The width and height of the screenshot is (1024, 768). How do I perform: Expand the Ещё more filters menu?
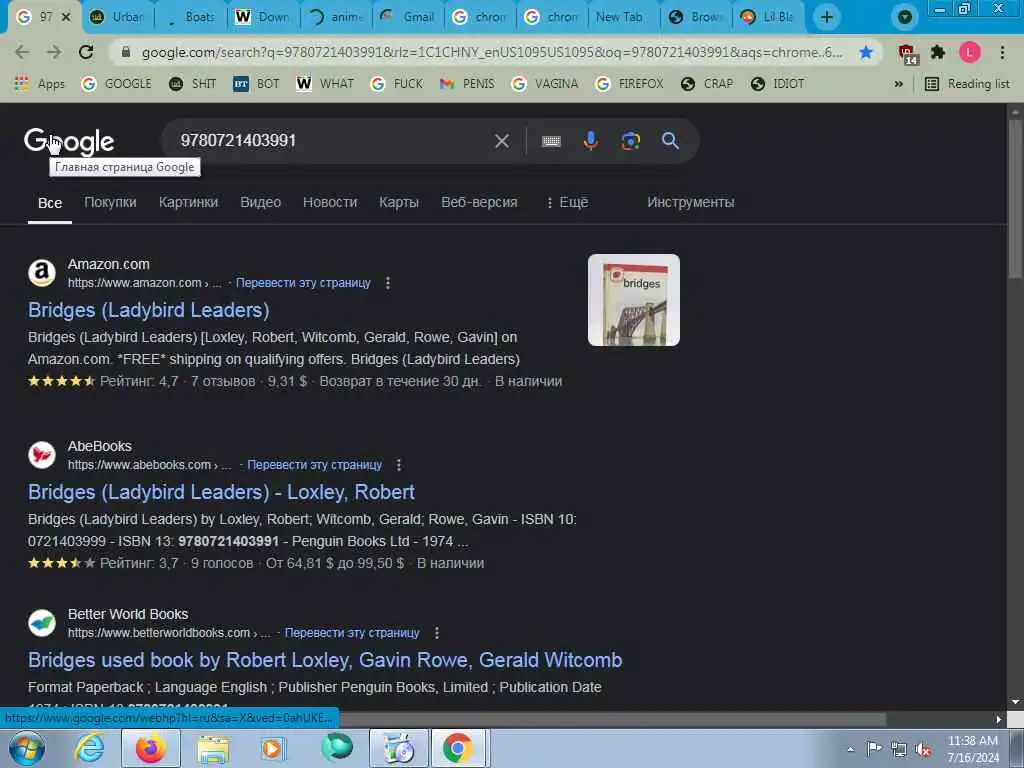[567, 202]
